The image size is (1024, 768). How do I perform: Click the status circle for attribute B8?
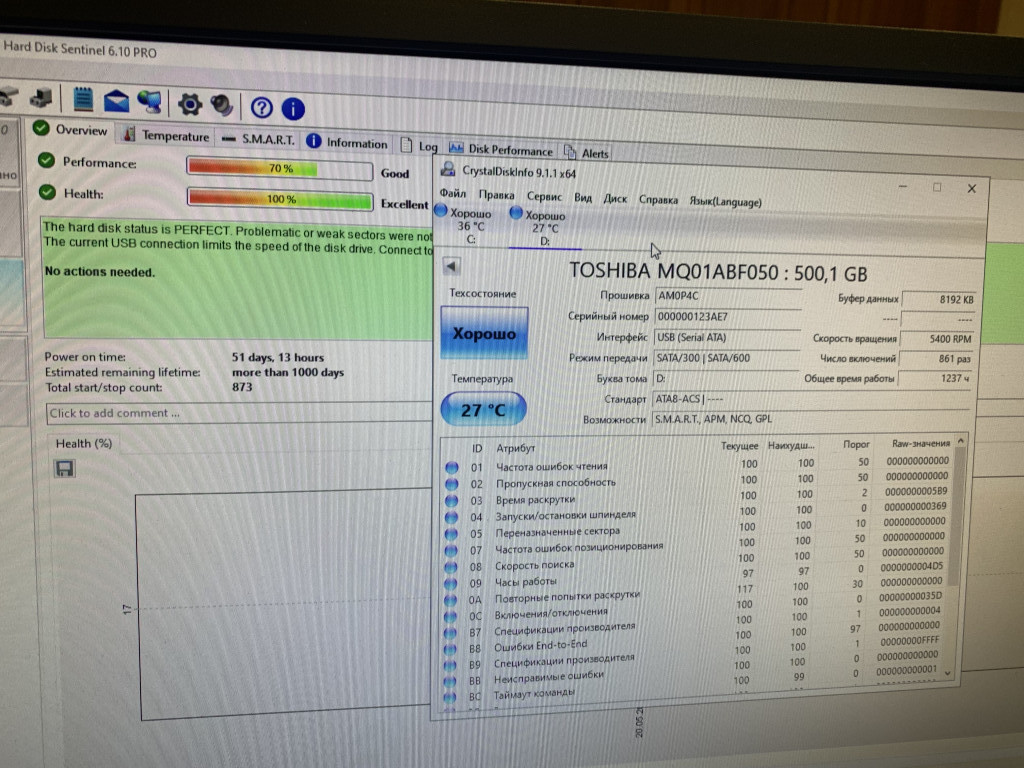coord(450,649)
